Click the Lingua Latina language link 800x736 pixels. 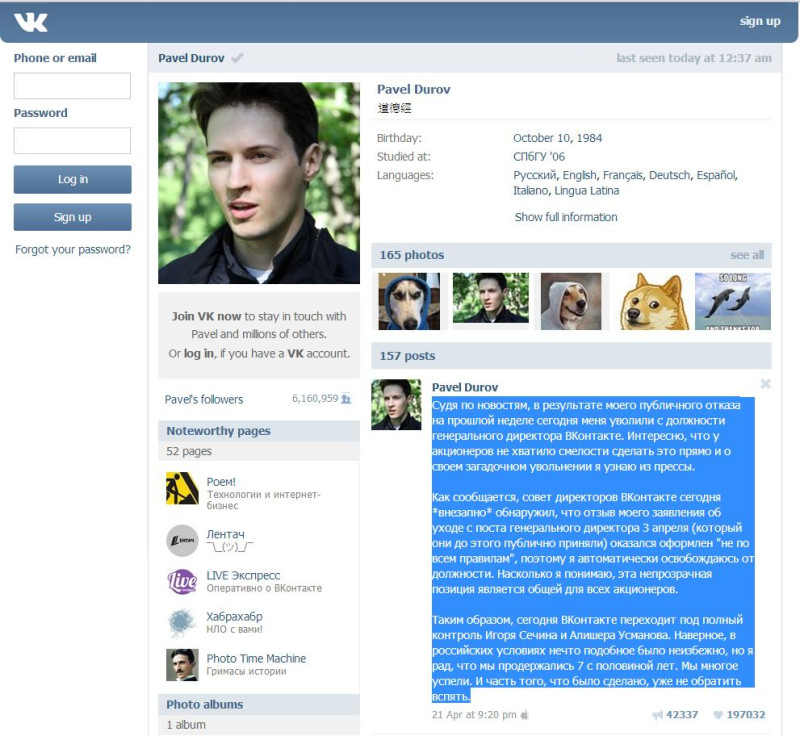[x=587, y=191]
